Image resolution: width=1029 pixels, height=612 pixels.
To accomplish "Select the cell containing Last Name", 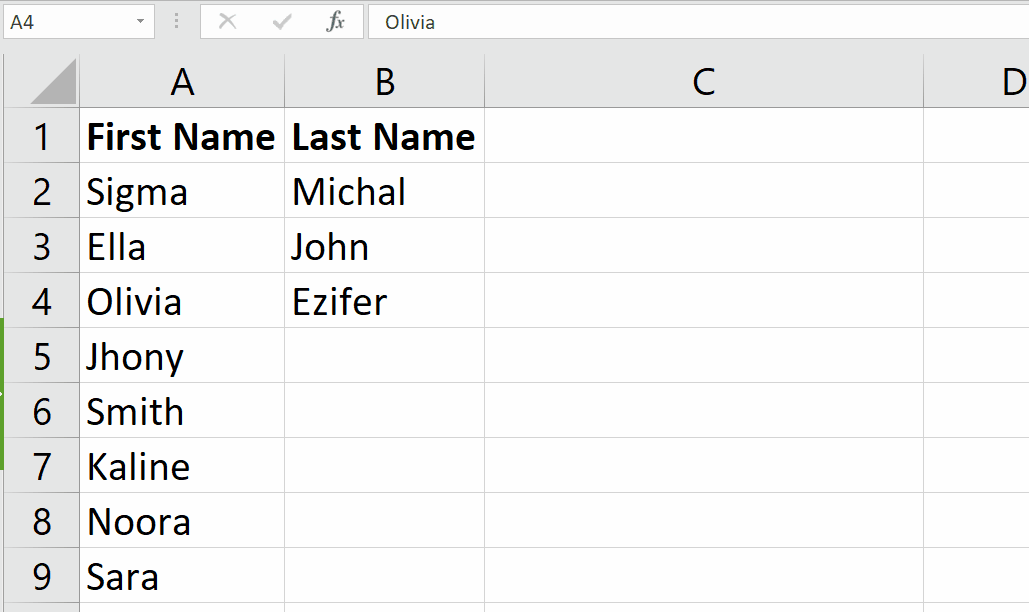I will (x=383, y=137).
